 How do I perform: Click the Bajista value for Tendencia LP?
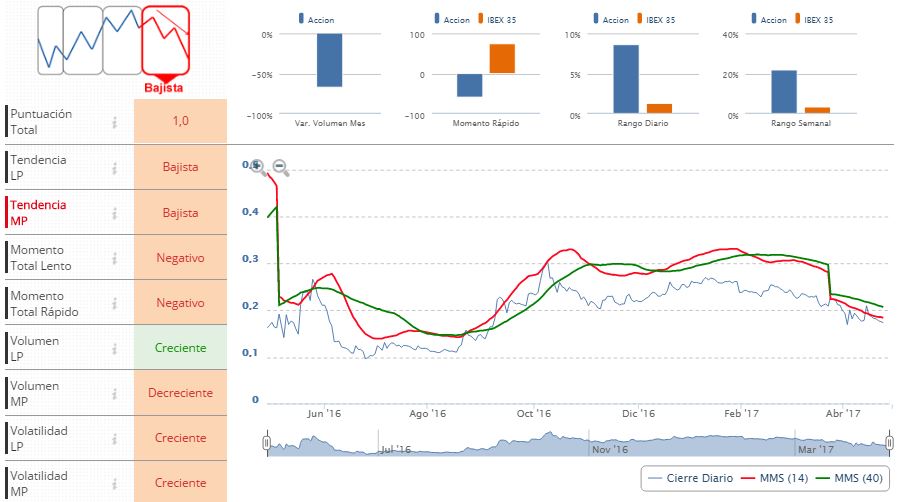point(181,167)
